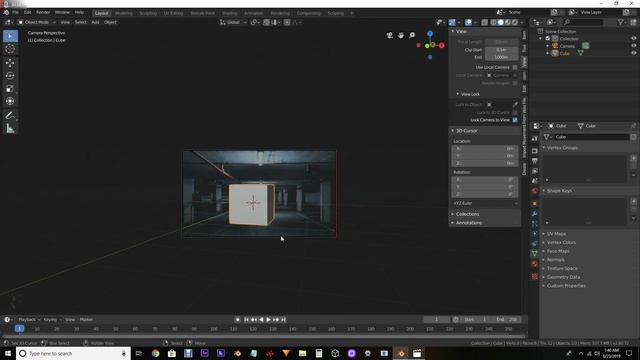Open the Add menu in viewport header
The image size is (640, 360).
click(x=95, y=22)
